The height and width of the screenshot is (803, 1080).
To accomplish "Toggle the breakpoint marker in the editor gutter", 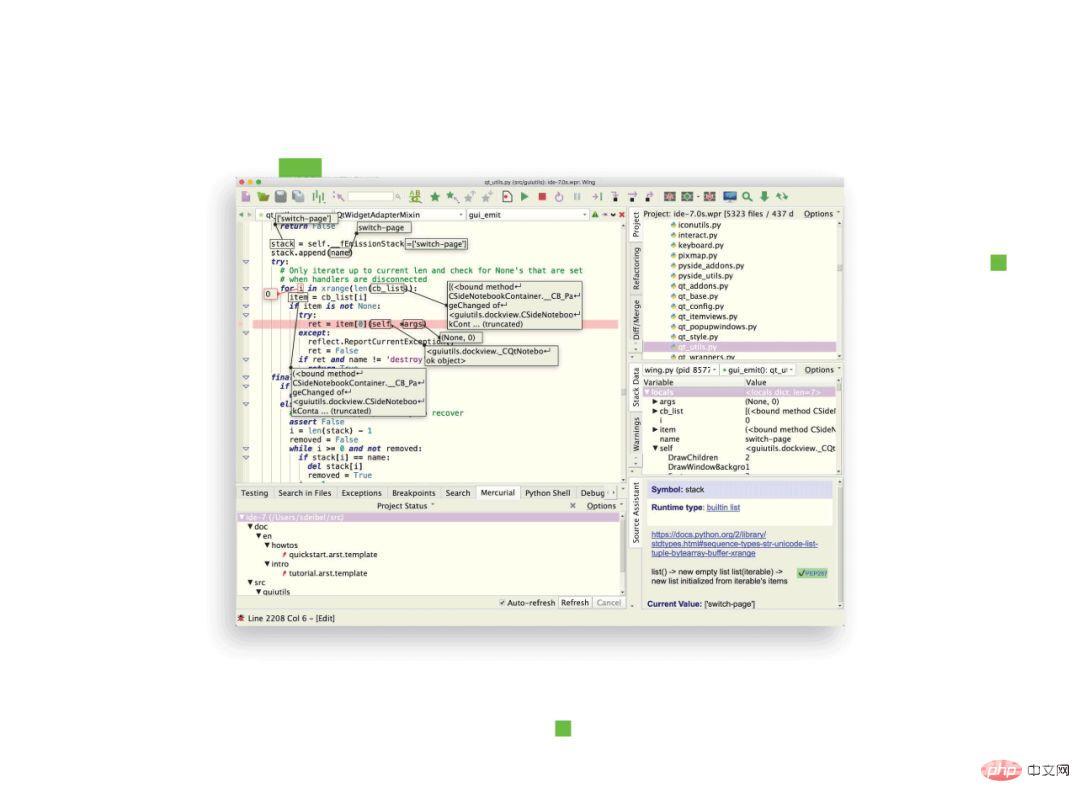I will coord(240,323).
